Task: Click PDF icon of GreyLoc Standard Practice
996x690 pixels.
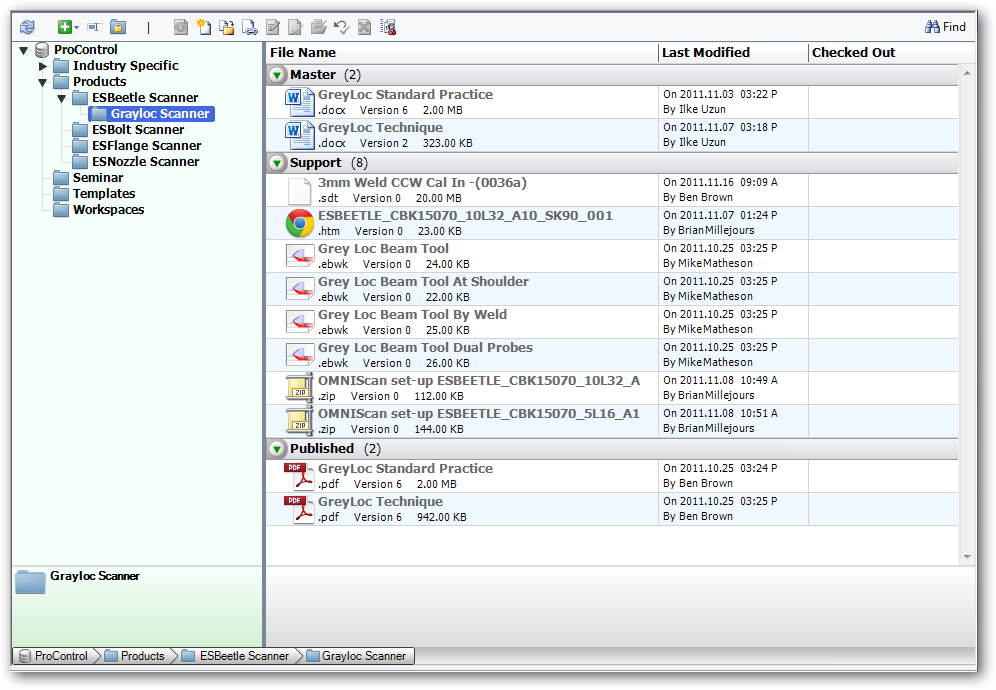Action: tap(299, 477)
